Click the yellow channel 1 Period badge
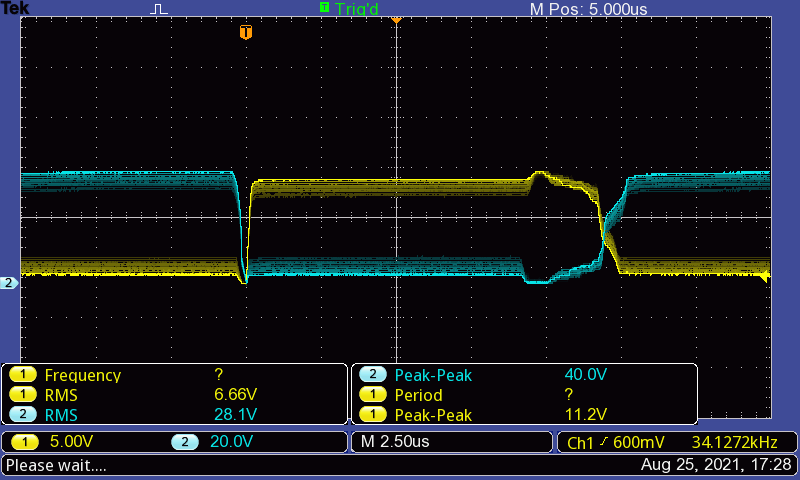 372,395
